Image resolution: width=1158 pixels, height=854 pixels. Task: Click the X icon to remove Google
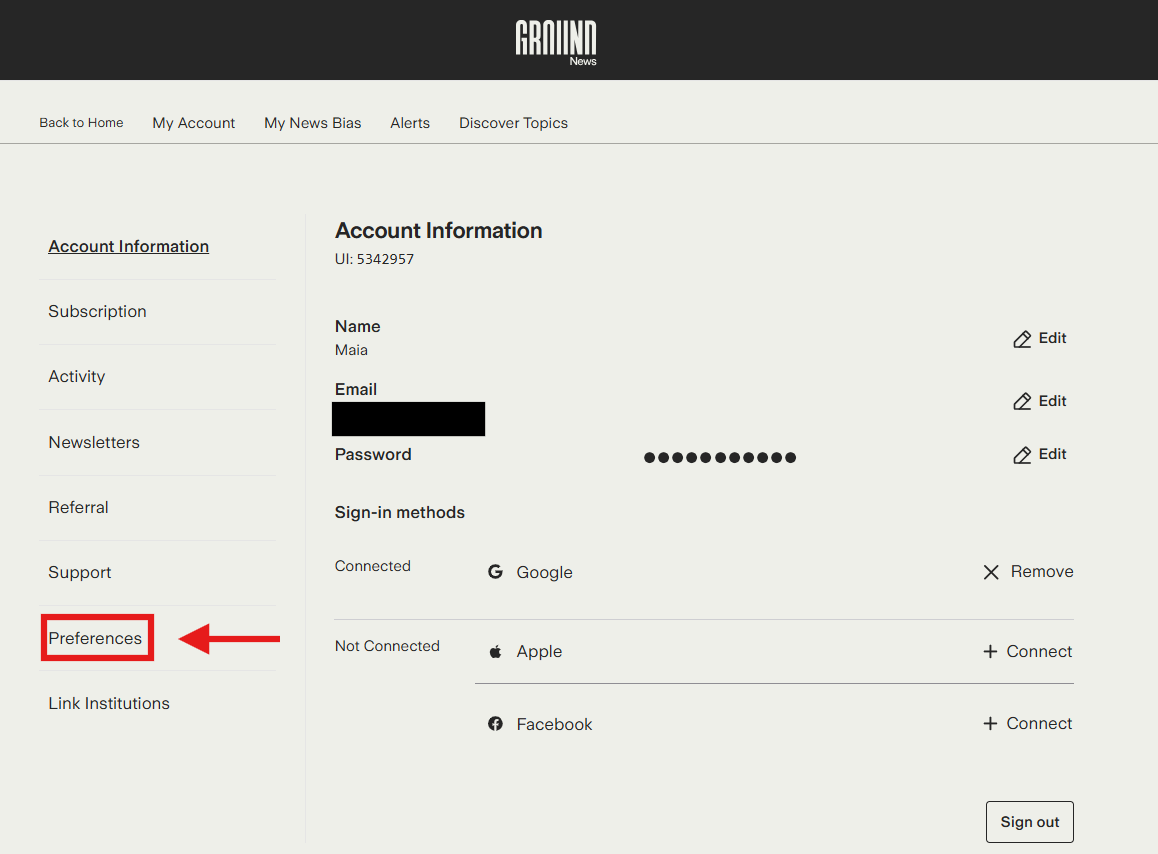pyautogui.click(x=991, y=572)
